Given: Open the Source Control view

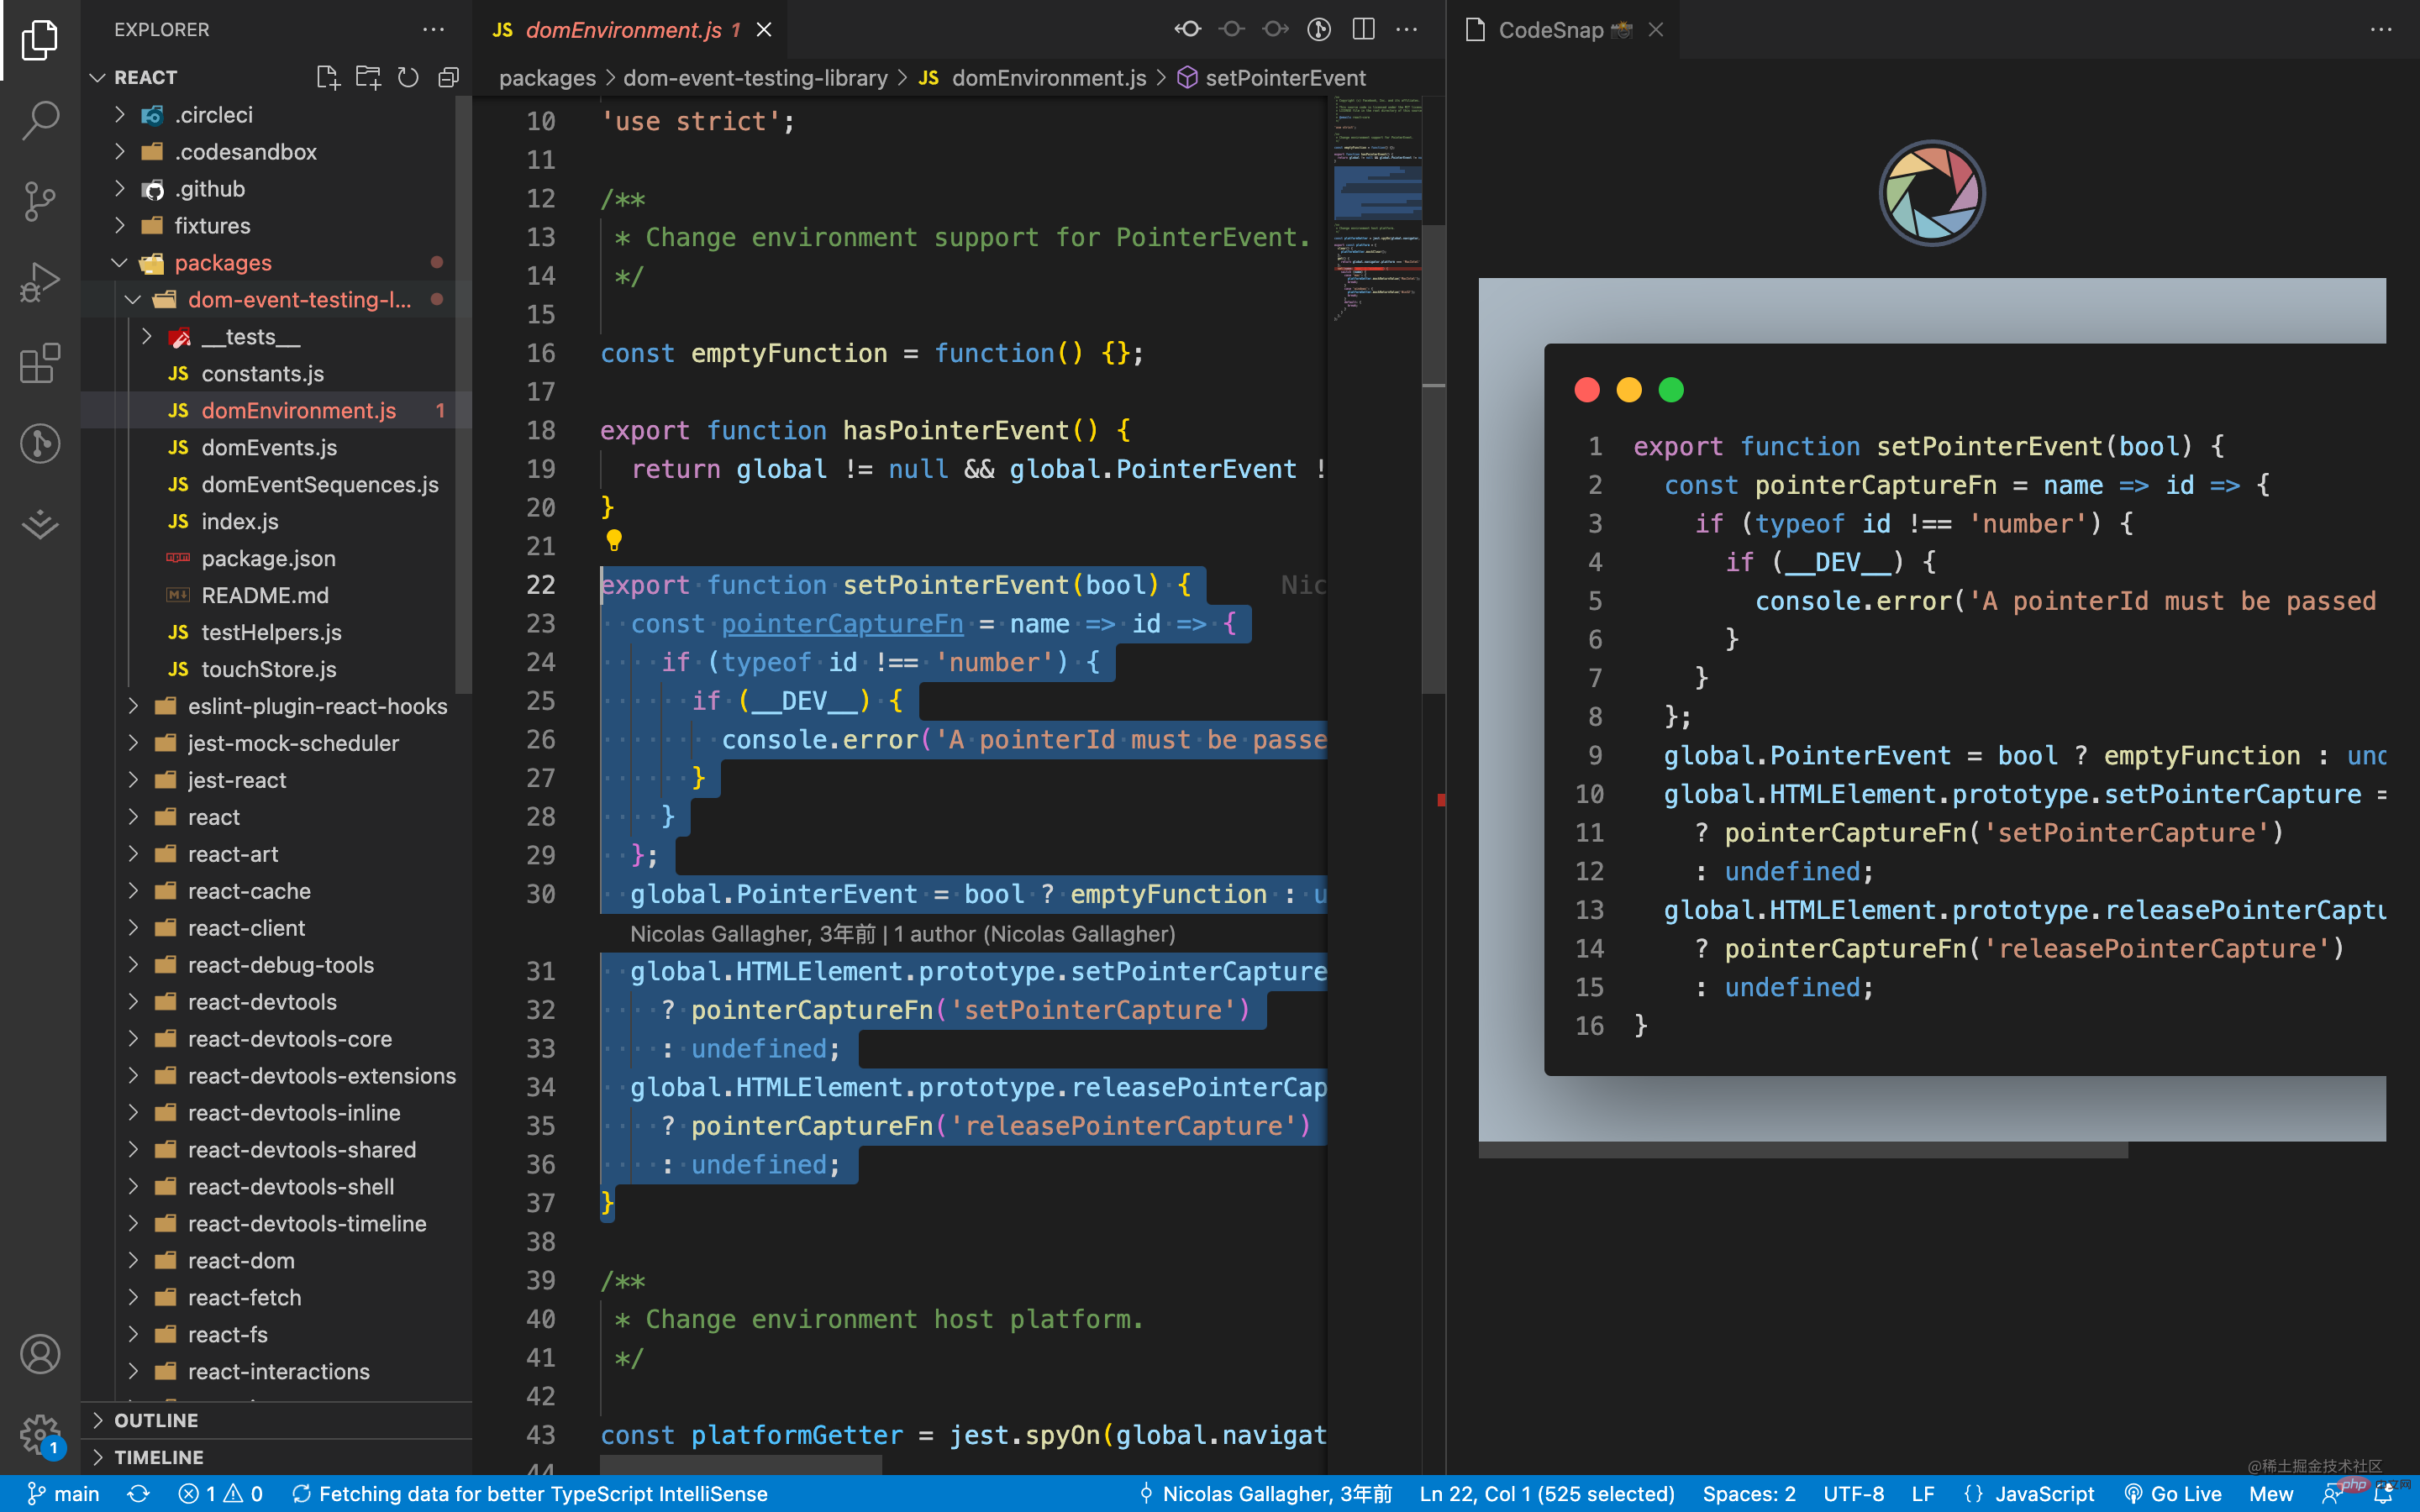Looking at the screenshot, I should click(x=40, y=201).
